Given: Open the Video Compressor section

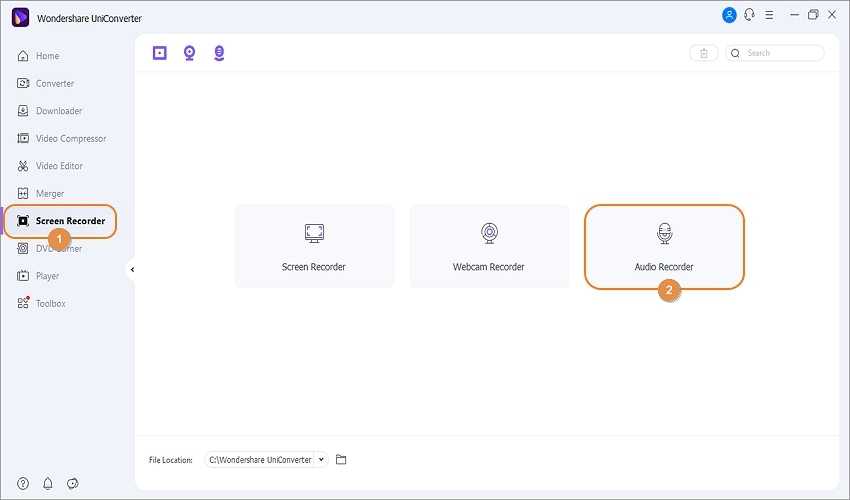Looking at the screenshot, I should pos(70,138).
